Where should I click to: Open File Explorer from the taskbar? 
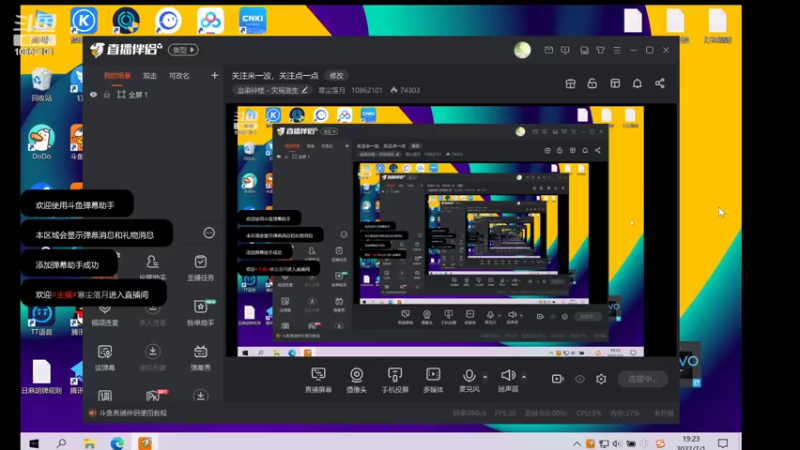click(89, 443)
